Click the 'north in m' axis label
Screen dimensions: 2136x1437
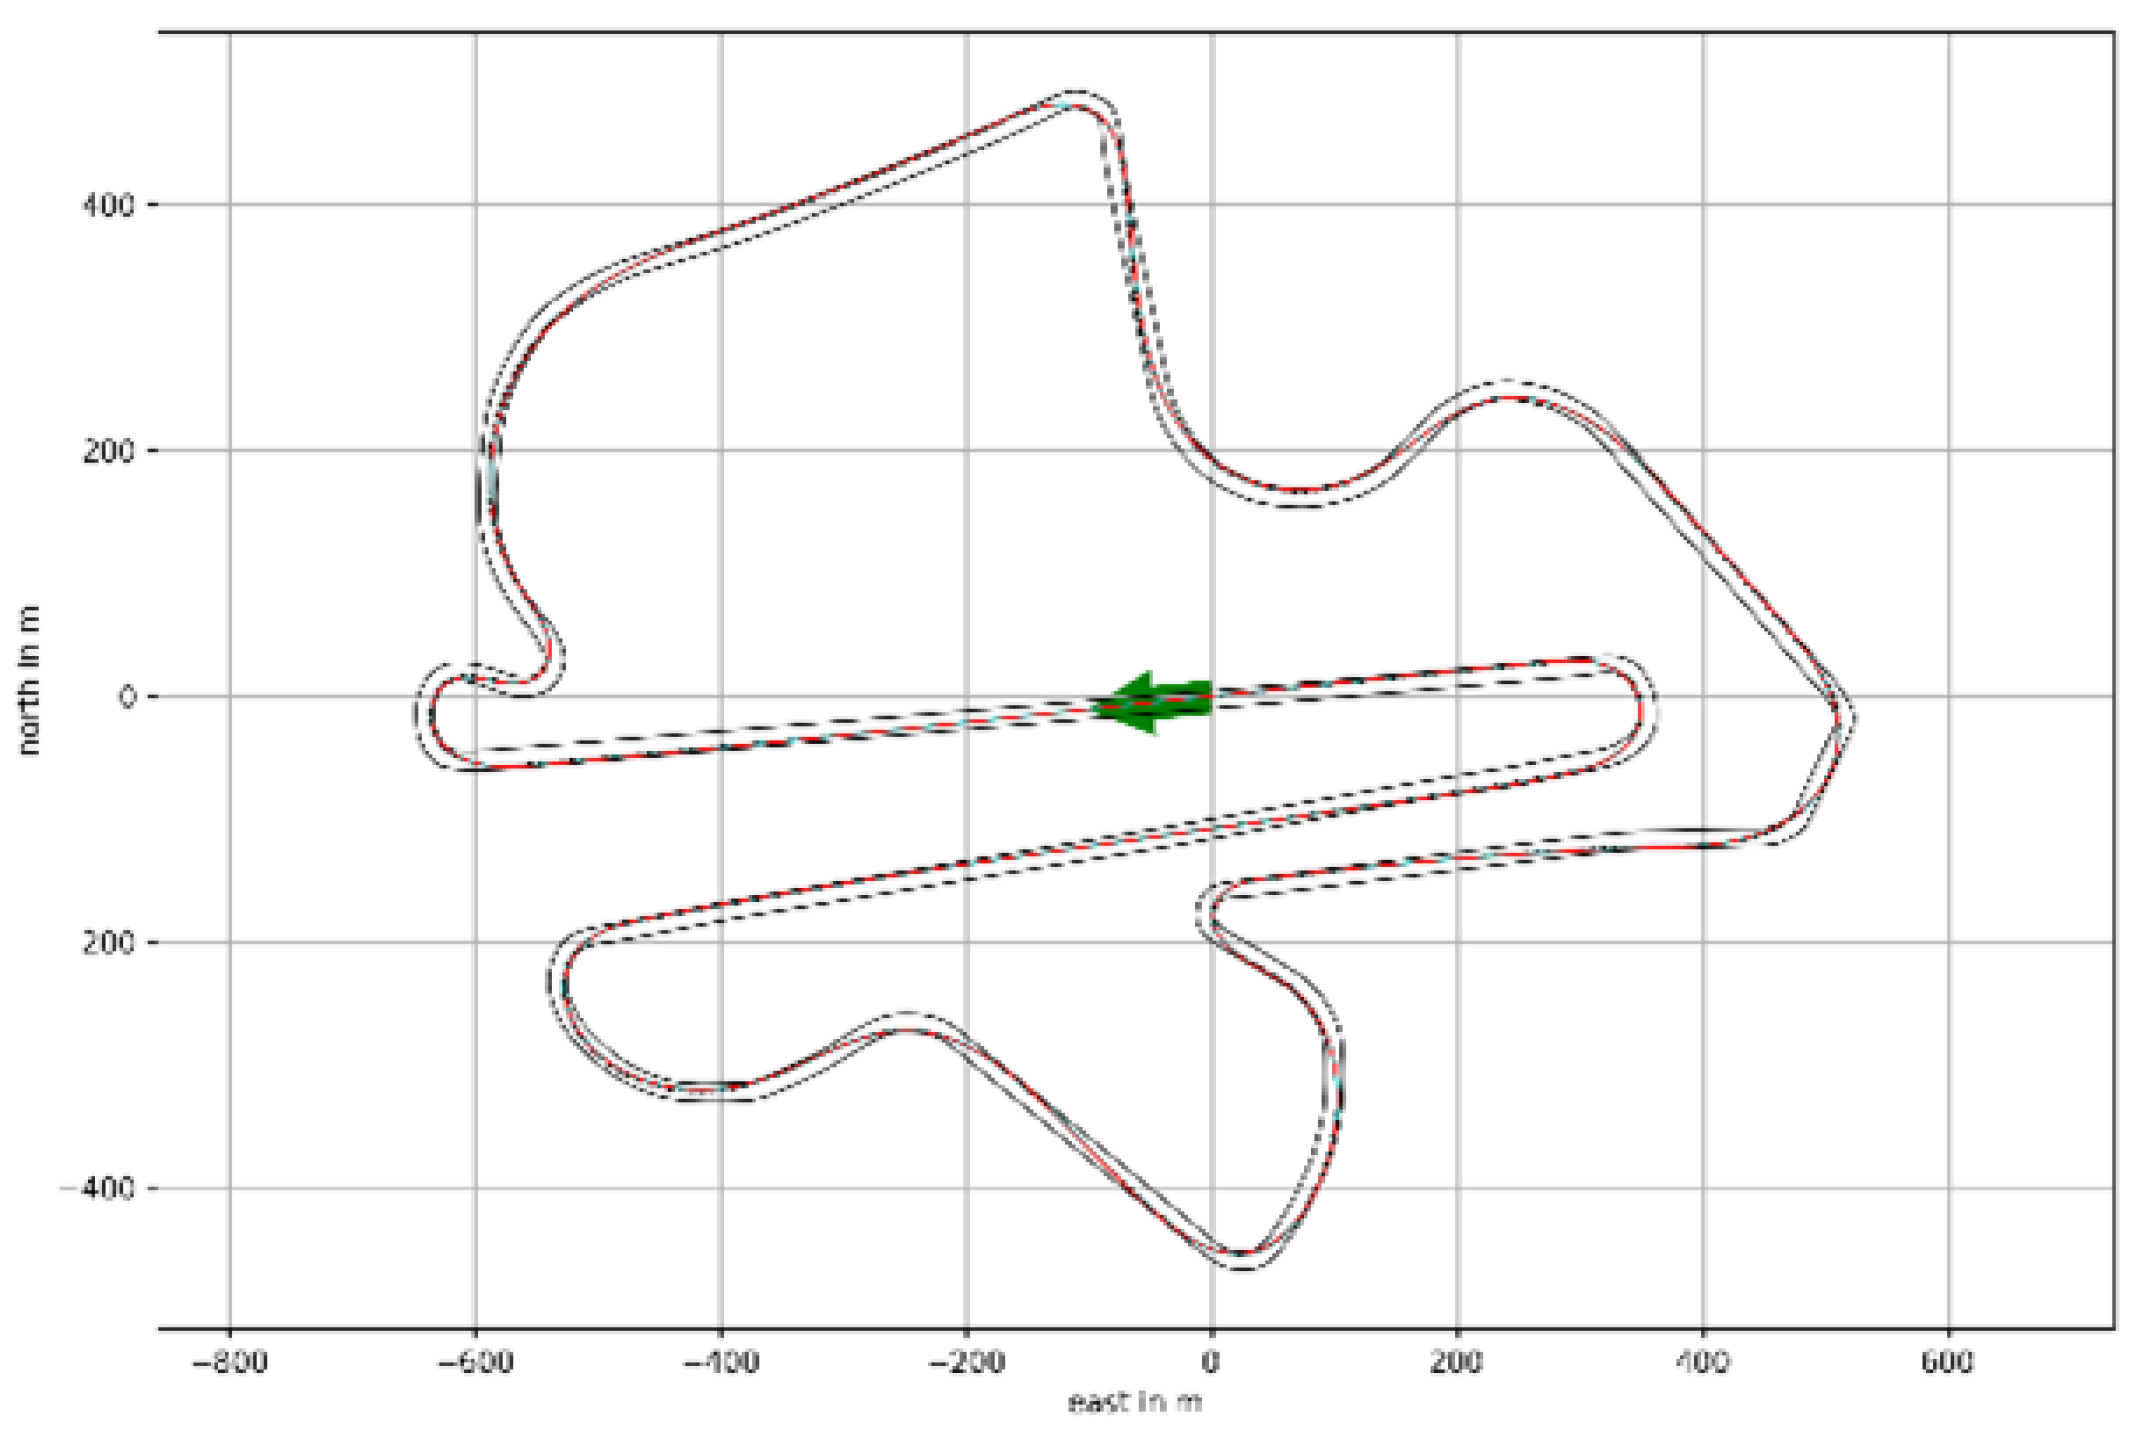29,680
